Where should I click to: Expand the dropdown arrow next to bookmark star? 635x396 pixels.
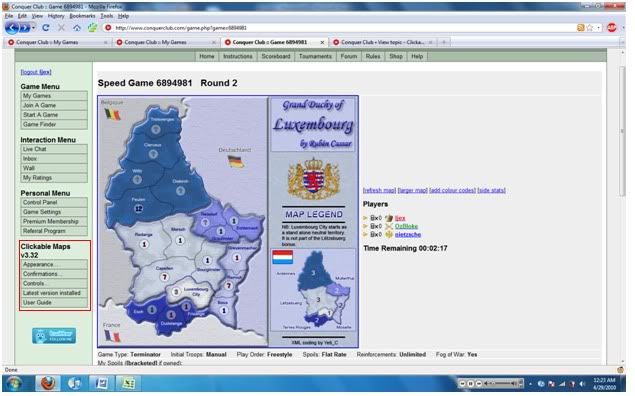pos(599,28)
